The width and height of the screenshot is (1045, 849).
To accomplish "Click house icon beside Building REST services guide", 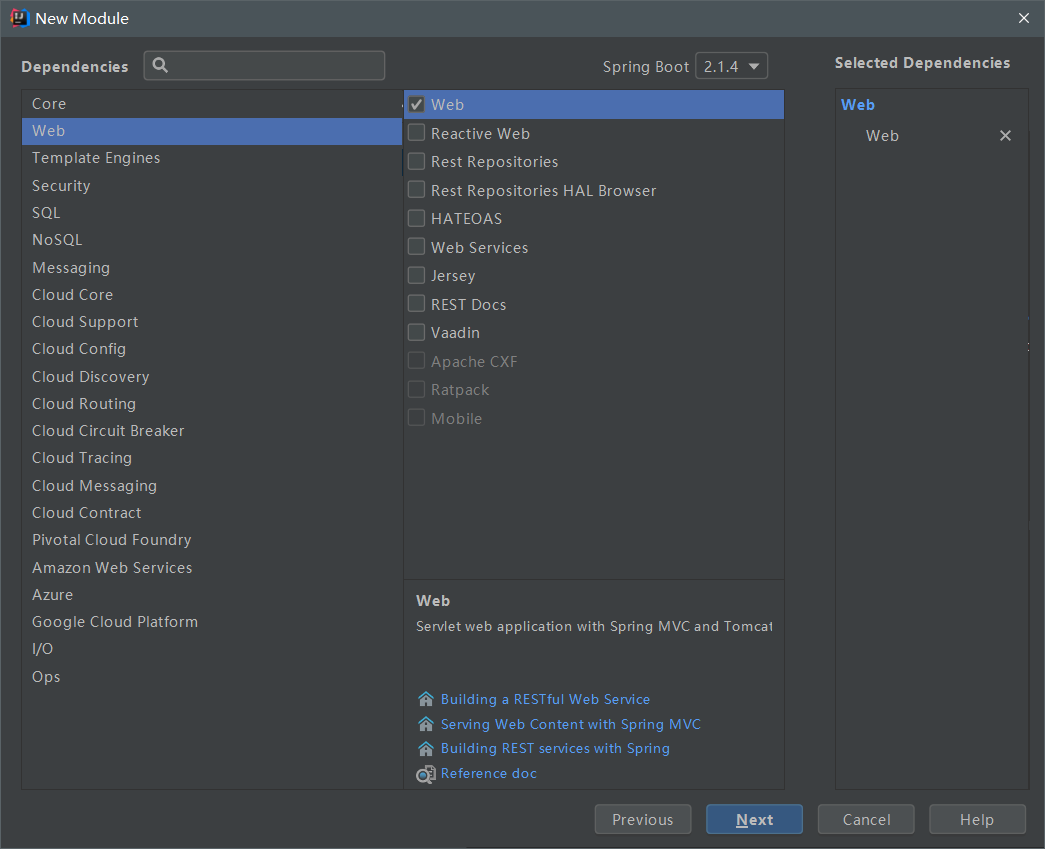I will tap(426, 748).
